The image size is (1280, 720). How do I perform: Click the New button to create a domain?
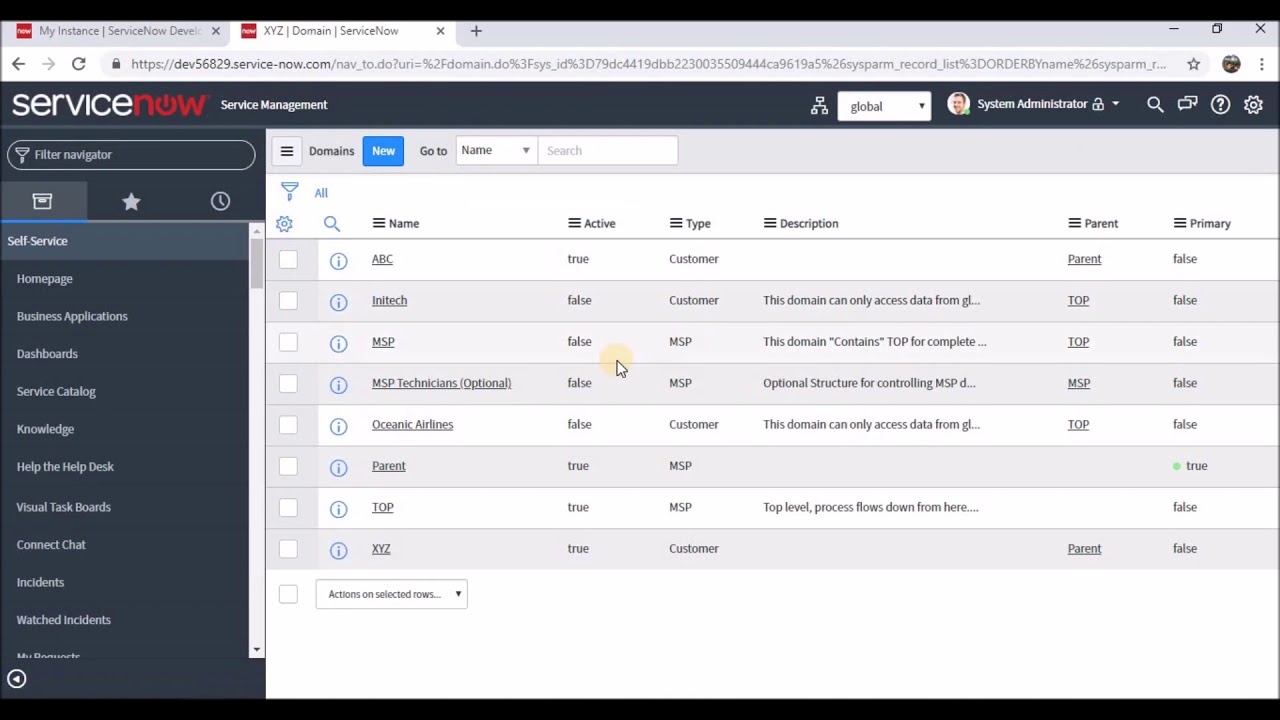383,150
